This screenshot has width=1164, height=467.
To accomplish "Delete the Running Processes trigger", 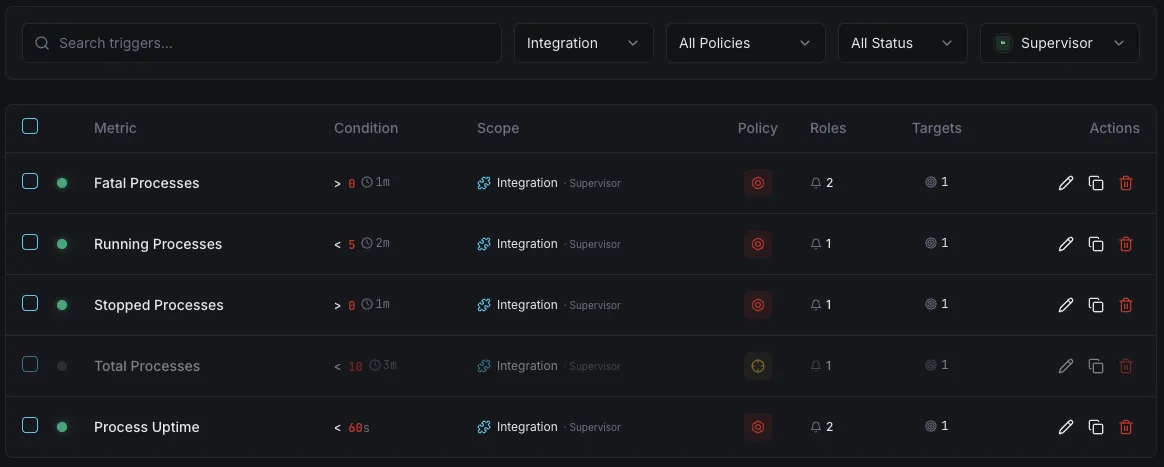I will click(x=1126, y=244).
